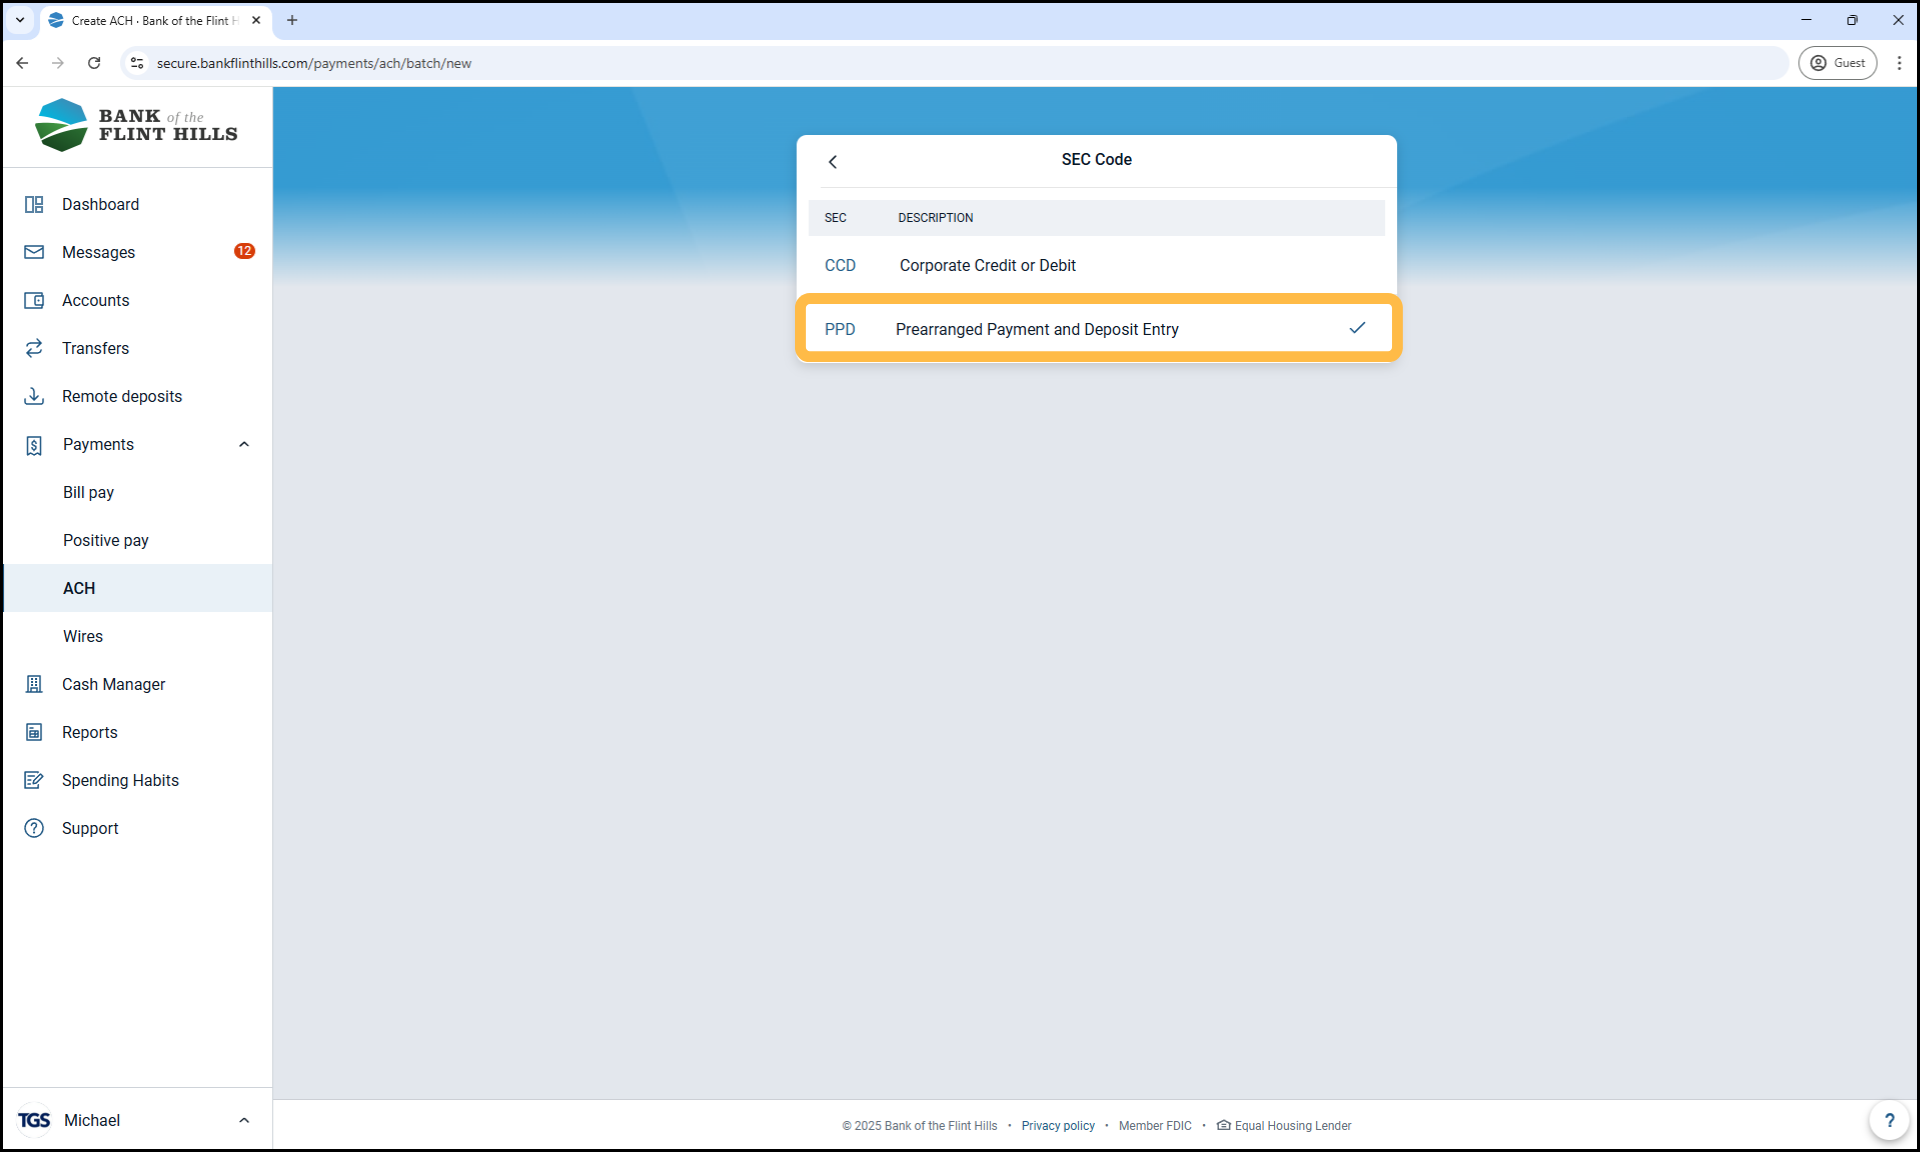Go back from SEC Code panel
The height and width of the screenshot is (1152, 1920).
pos(833,161)
